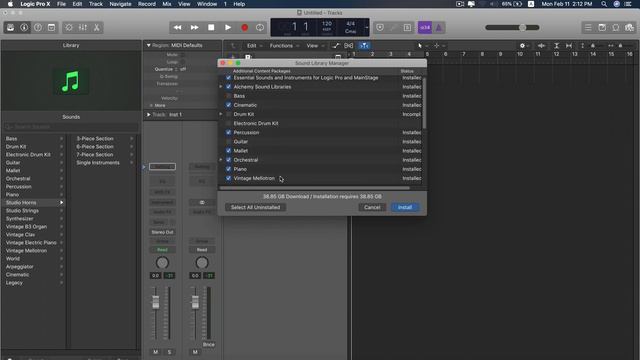The image size is (640, 360).
Task: Toggle the Vintage Mellotron checkbox
Action: (229, 178)
